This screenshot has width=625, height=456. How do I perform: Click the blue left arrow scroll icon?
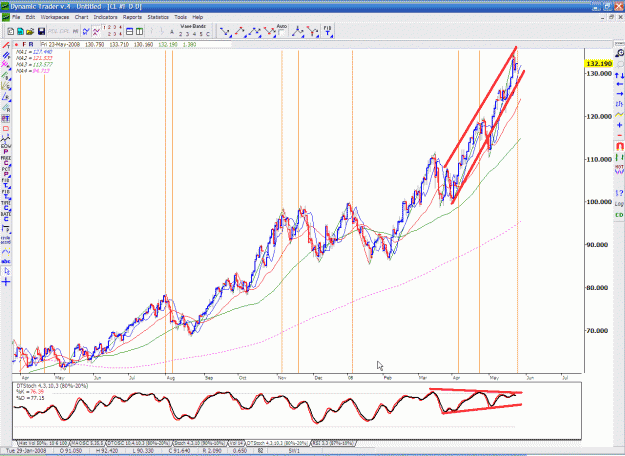[619, 84]
